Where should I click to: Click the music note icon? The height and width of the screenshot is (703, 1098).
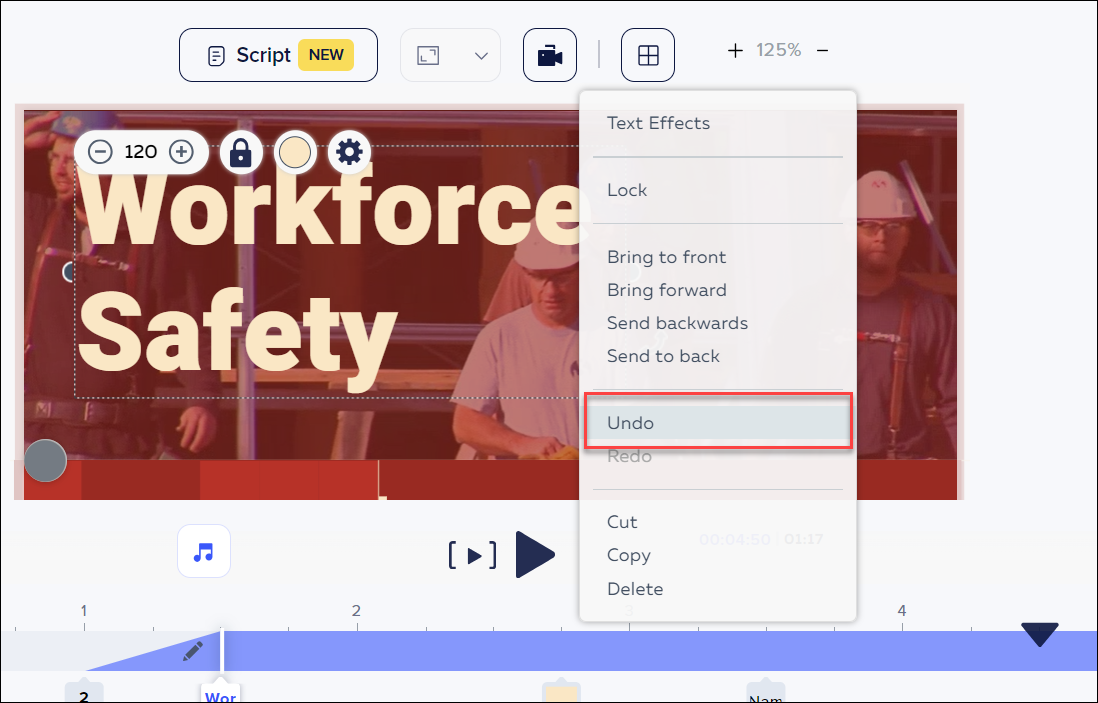pyautogui.click(x=204, y=551)
